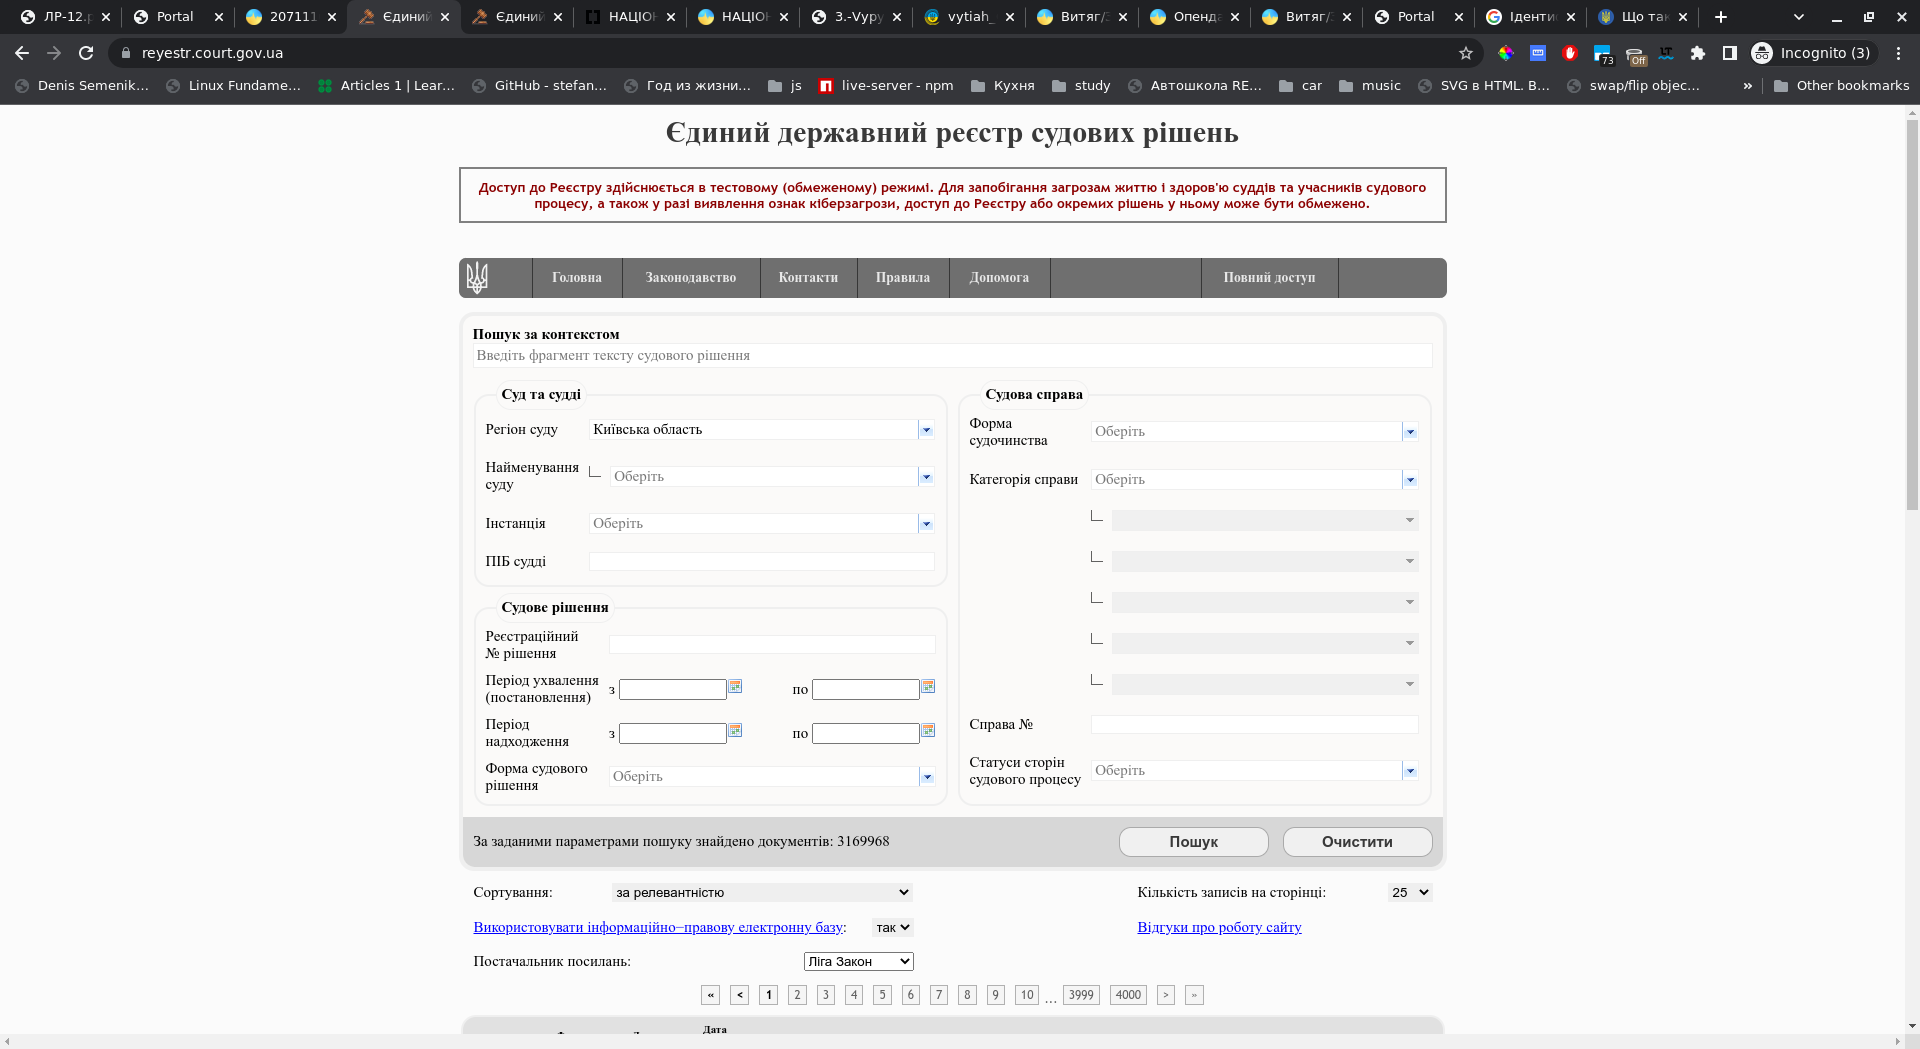The width and height of the screenshot is (1920, 1049).
Task: Open calendar for decision period end date
Action: [928, 687]
